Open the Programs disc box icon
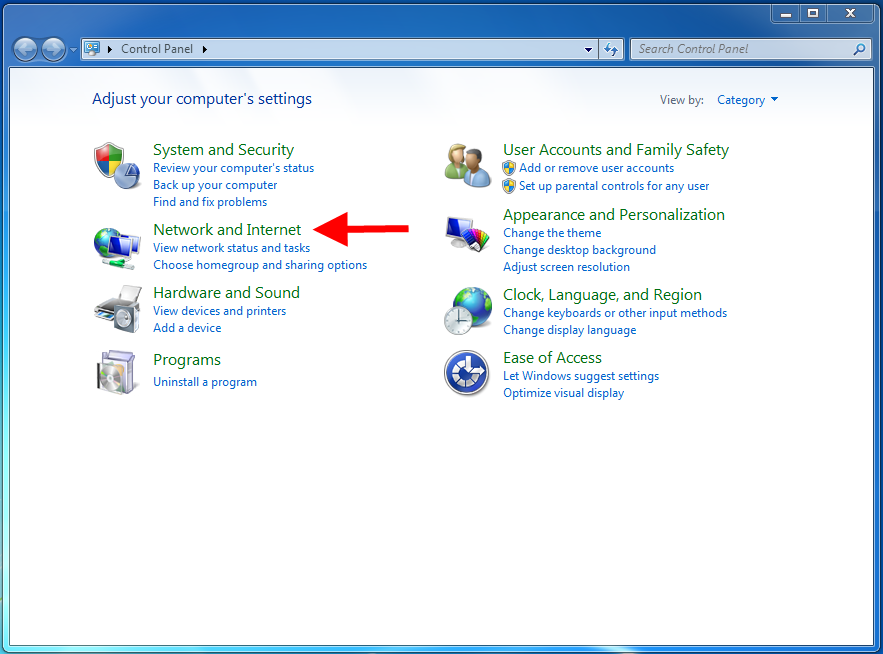Screen dimensions: 883x654 [116, 372]
